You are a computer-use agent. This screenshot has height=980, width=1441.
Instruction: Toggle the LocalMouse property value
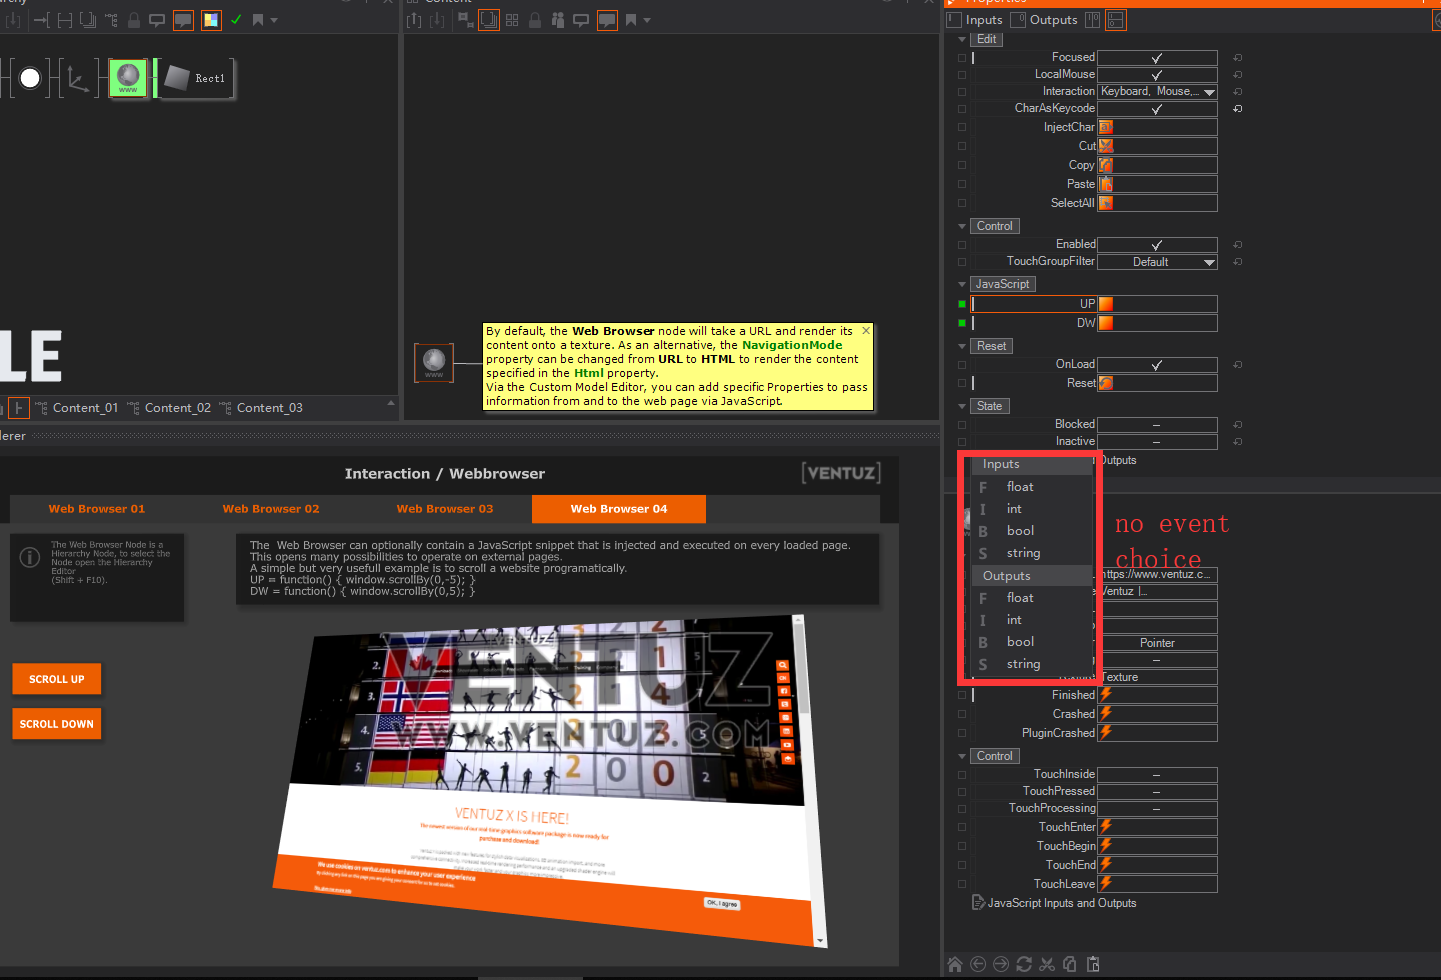coord(1157,75)
